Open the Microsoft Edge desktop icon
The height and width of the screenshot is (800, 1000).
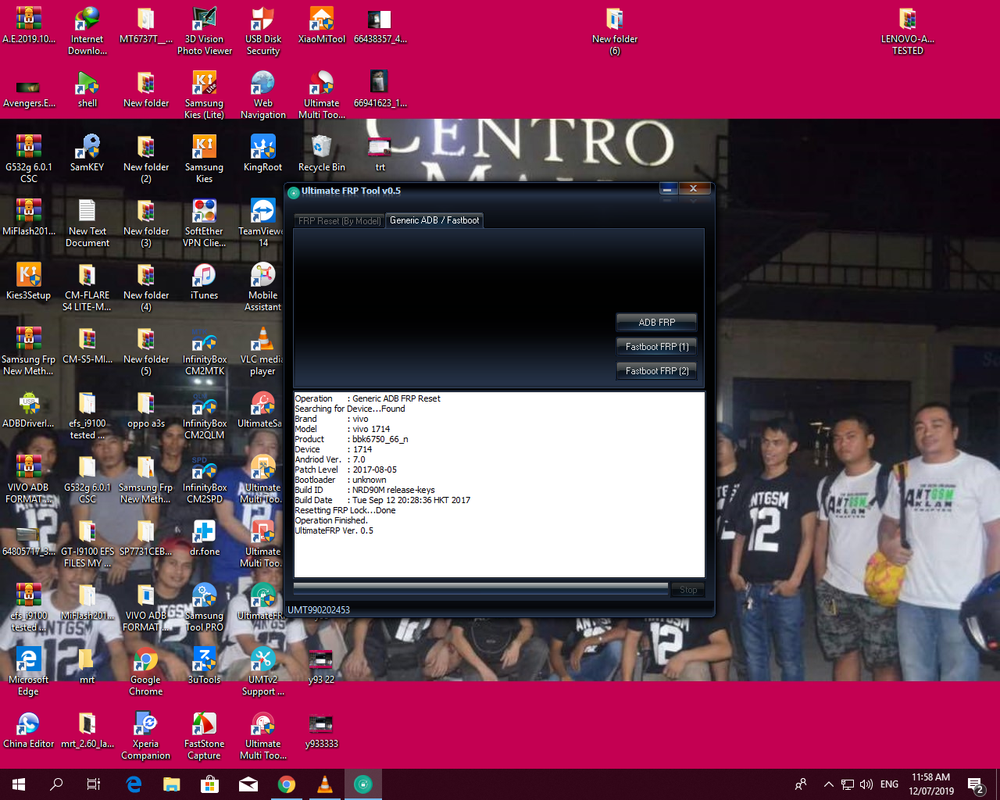[x=28, y=672]
